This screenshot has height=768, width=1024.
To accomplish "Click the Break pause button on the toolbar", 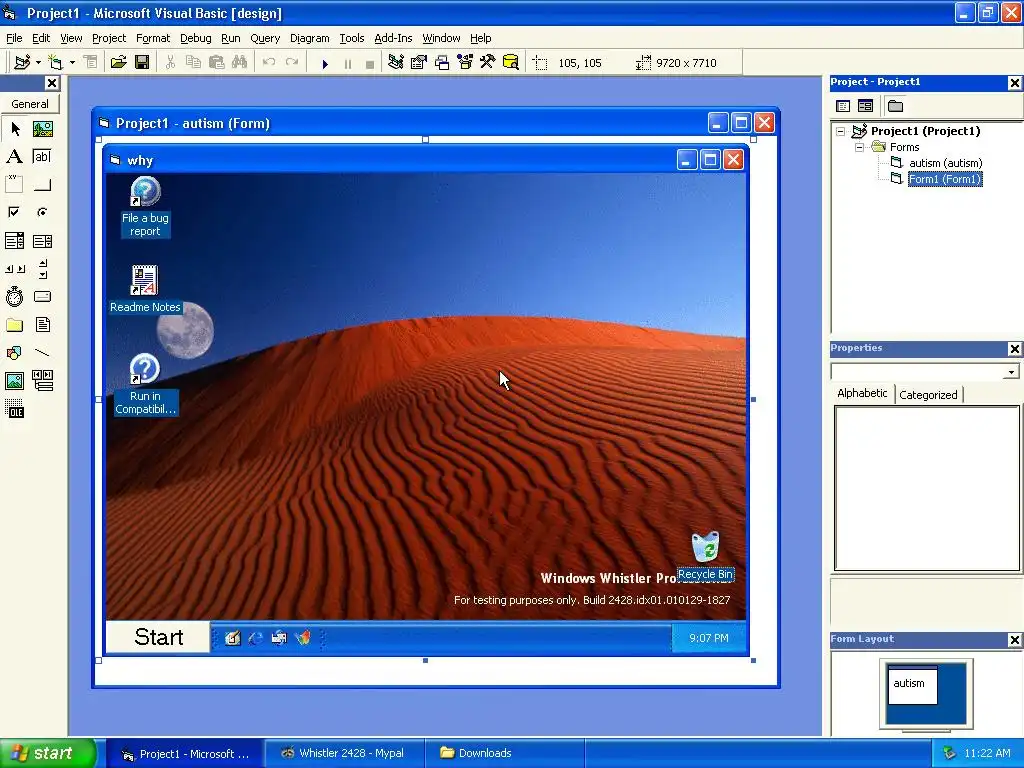I will point(347,63).
